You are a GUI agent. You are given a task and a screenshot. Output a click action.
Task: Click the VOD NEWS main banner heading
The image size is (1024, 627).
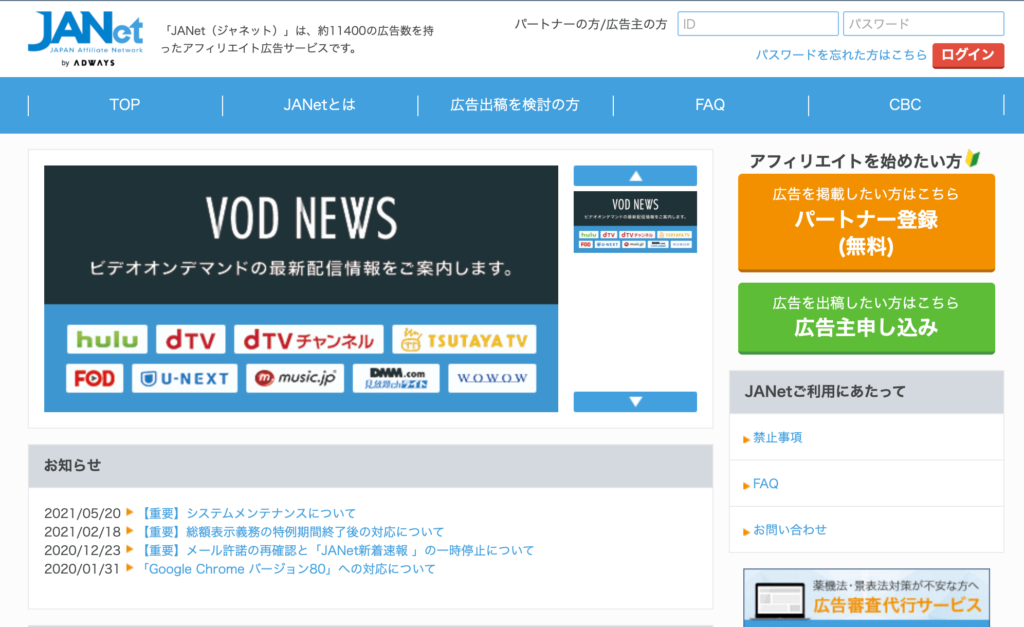(x=301, y=218)
